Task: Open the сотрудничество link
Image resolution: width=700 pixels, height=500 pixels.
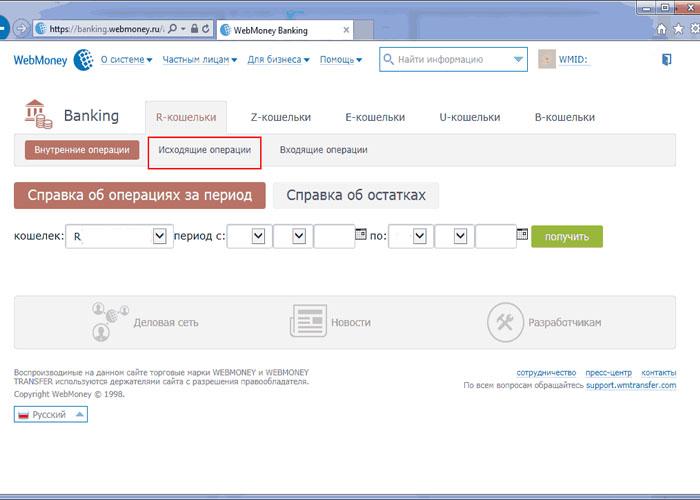Action: tap(546, 372)
